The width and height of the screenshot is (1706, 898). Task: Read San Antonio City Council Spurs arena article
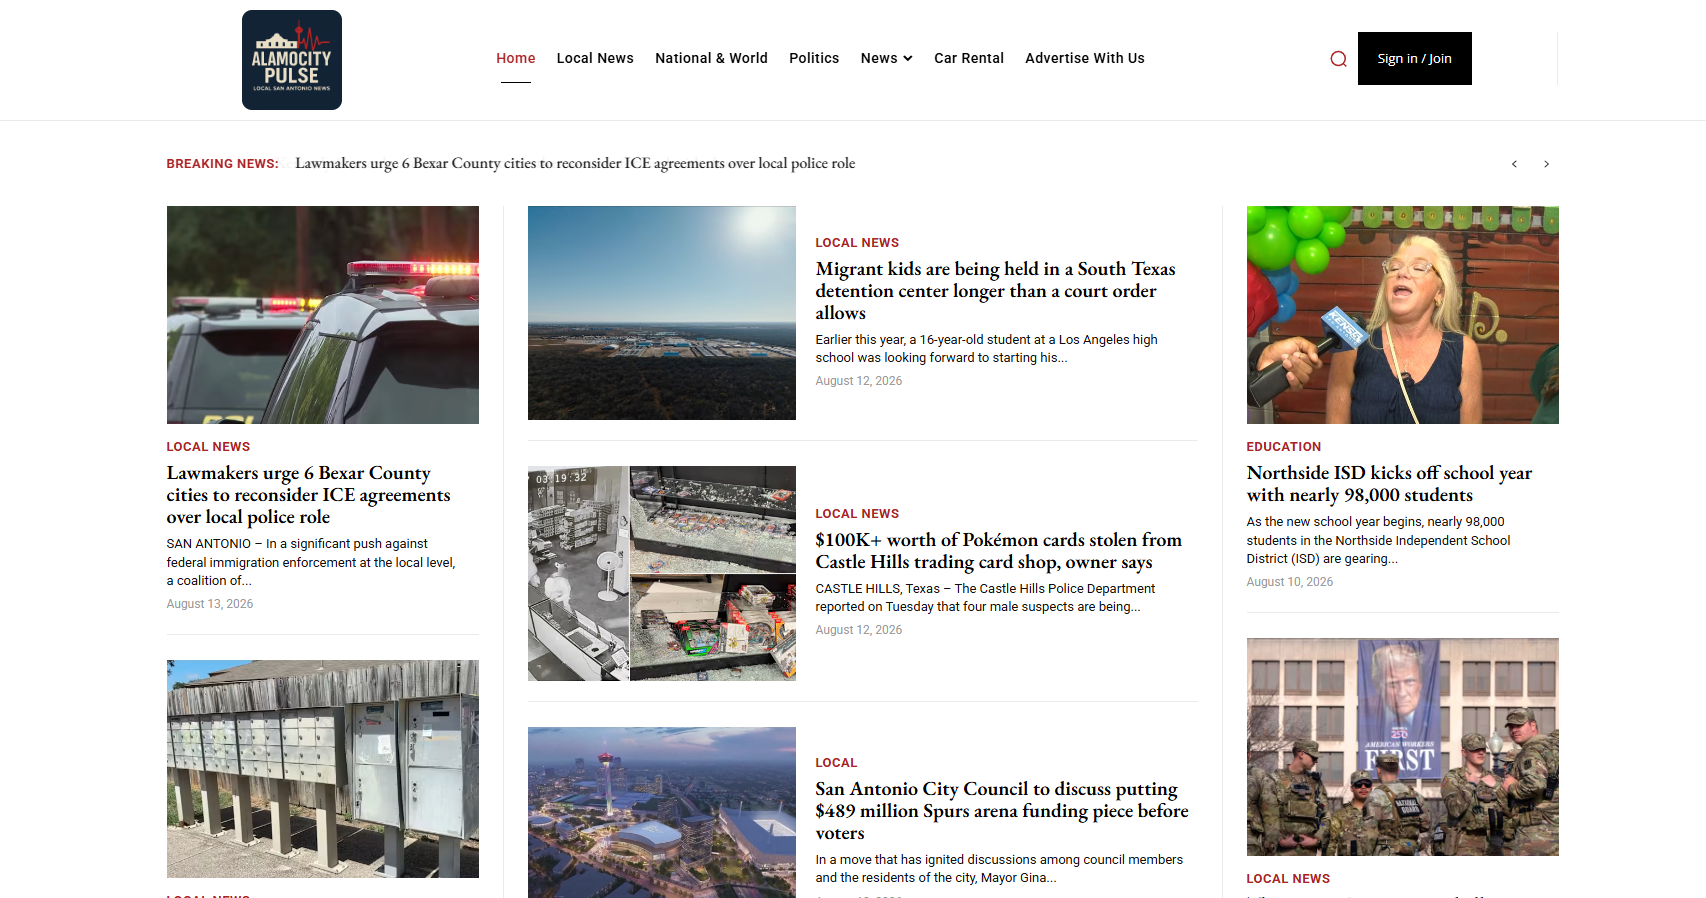pyautogui.click(x=1002, y=811)
